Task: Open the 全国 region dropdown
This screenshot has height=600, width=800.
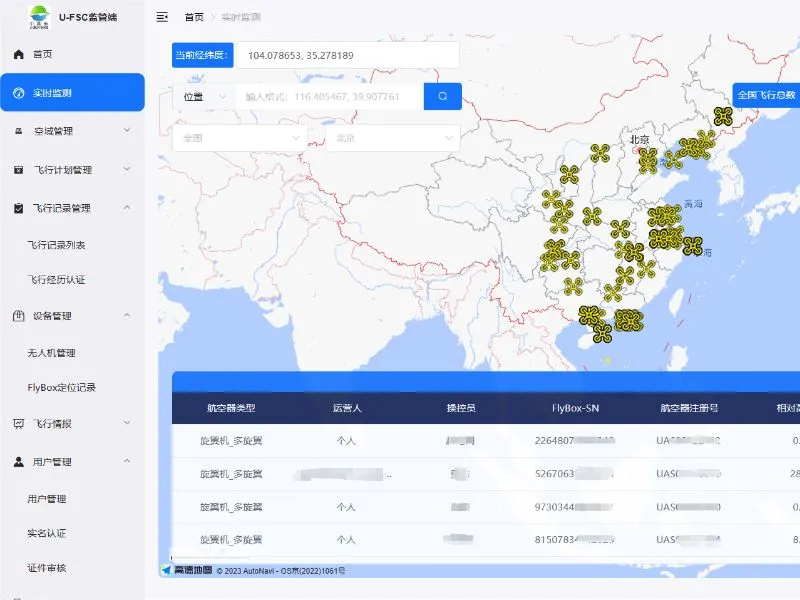Action: pyautogui.click(x=239, y=138)
